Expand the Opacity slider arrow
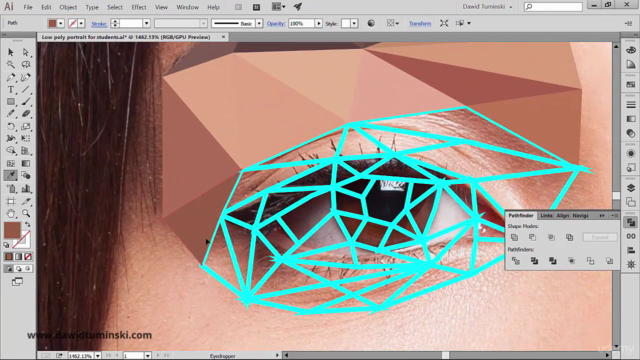Image resolution: width=640 pixels, height=360 pixels. 318,23
